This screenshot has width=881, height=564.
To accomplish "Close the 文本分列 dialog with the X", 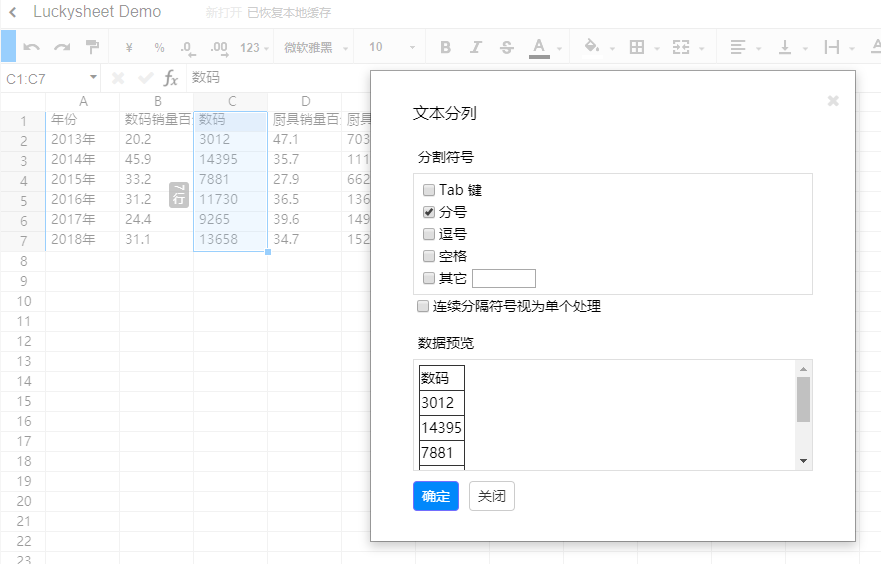I will [833, 101].
